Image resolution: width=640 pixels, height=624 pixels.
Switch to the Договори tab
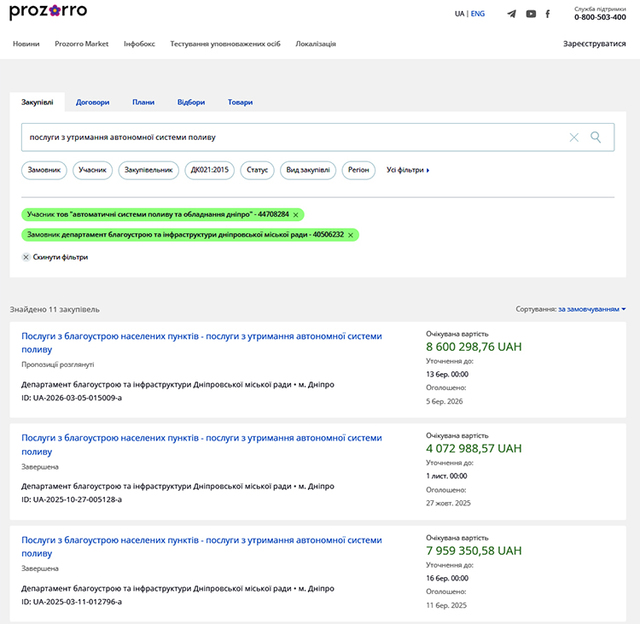point(93,102)
